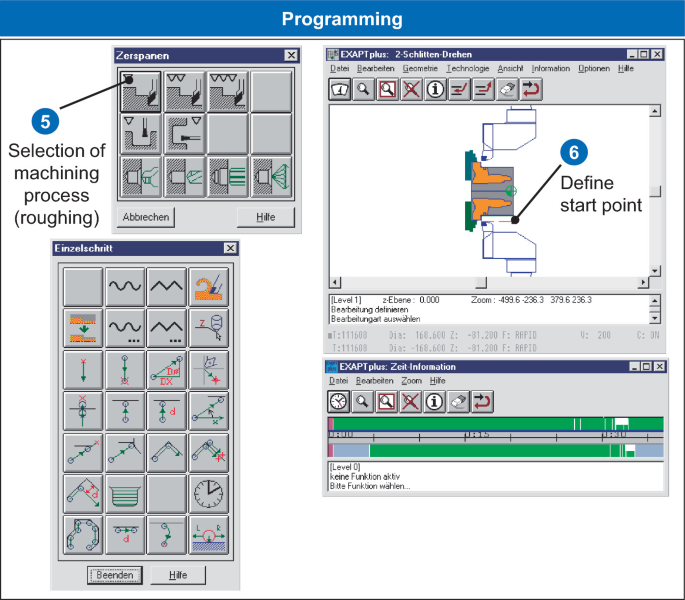Open the Technologie menu
The width and height of the screenshot is (685, 600).
coord(467,69)
